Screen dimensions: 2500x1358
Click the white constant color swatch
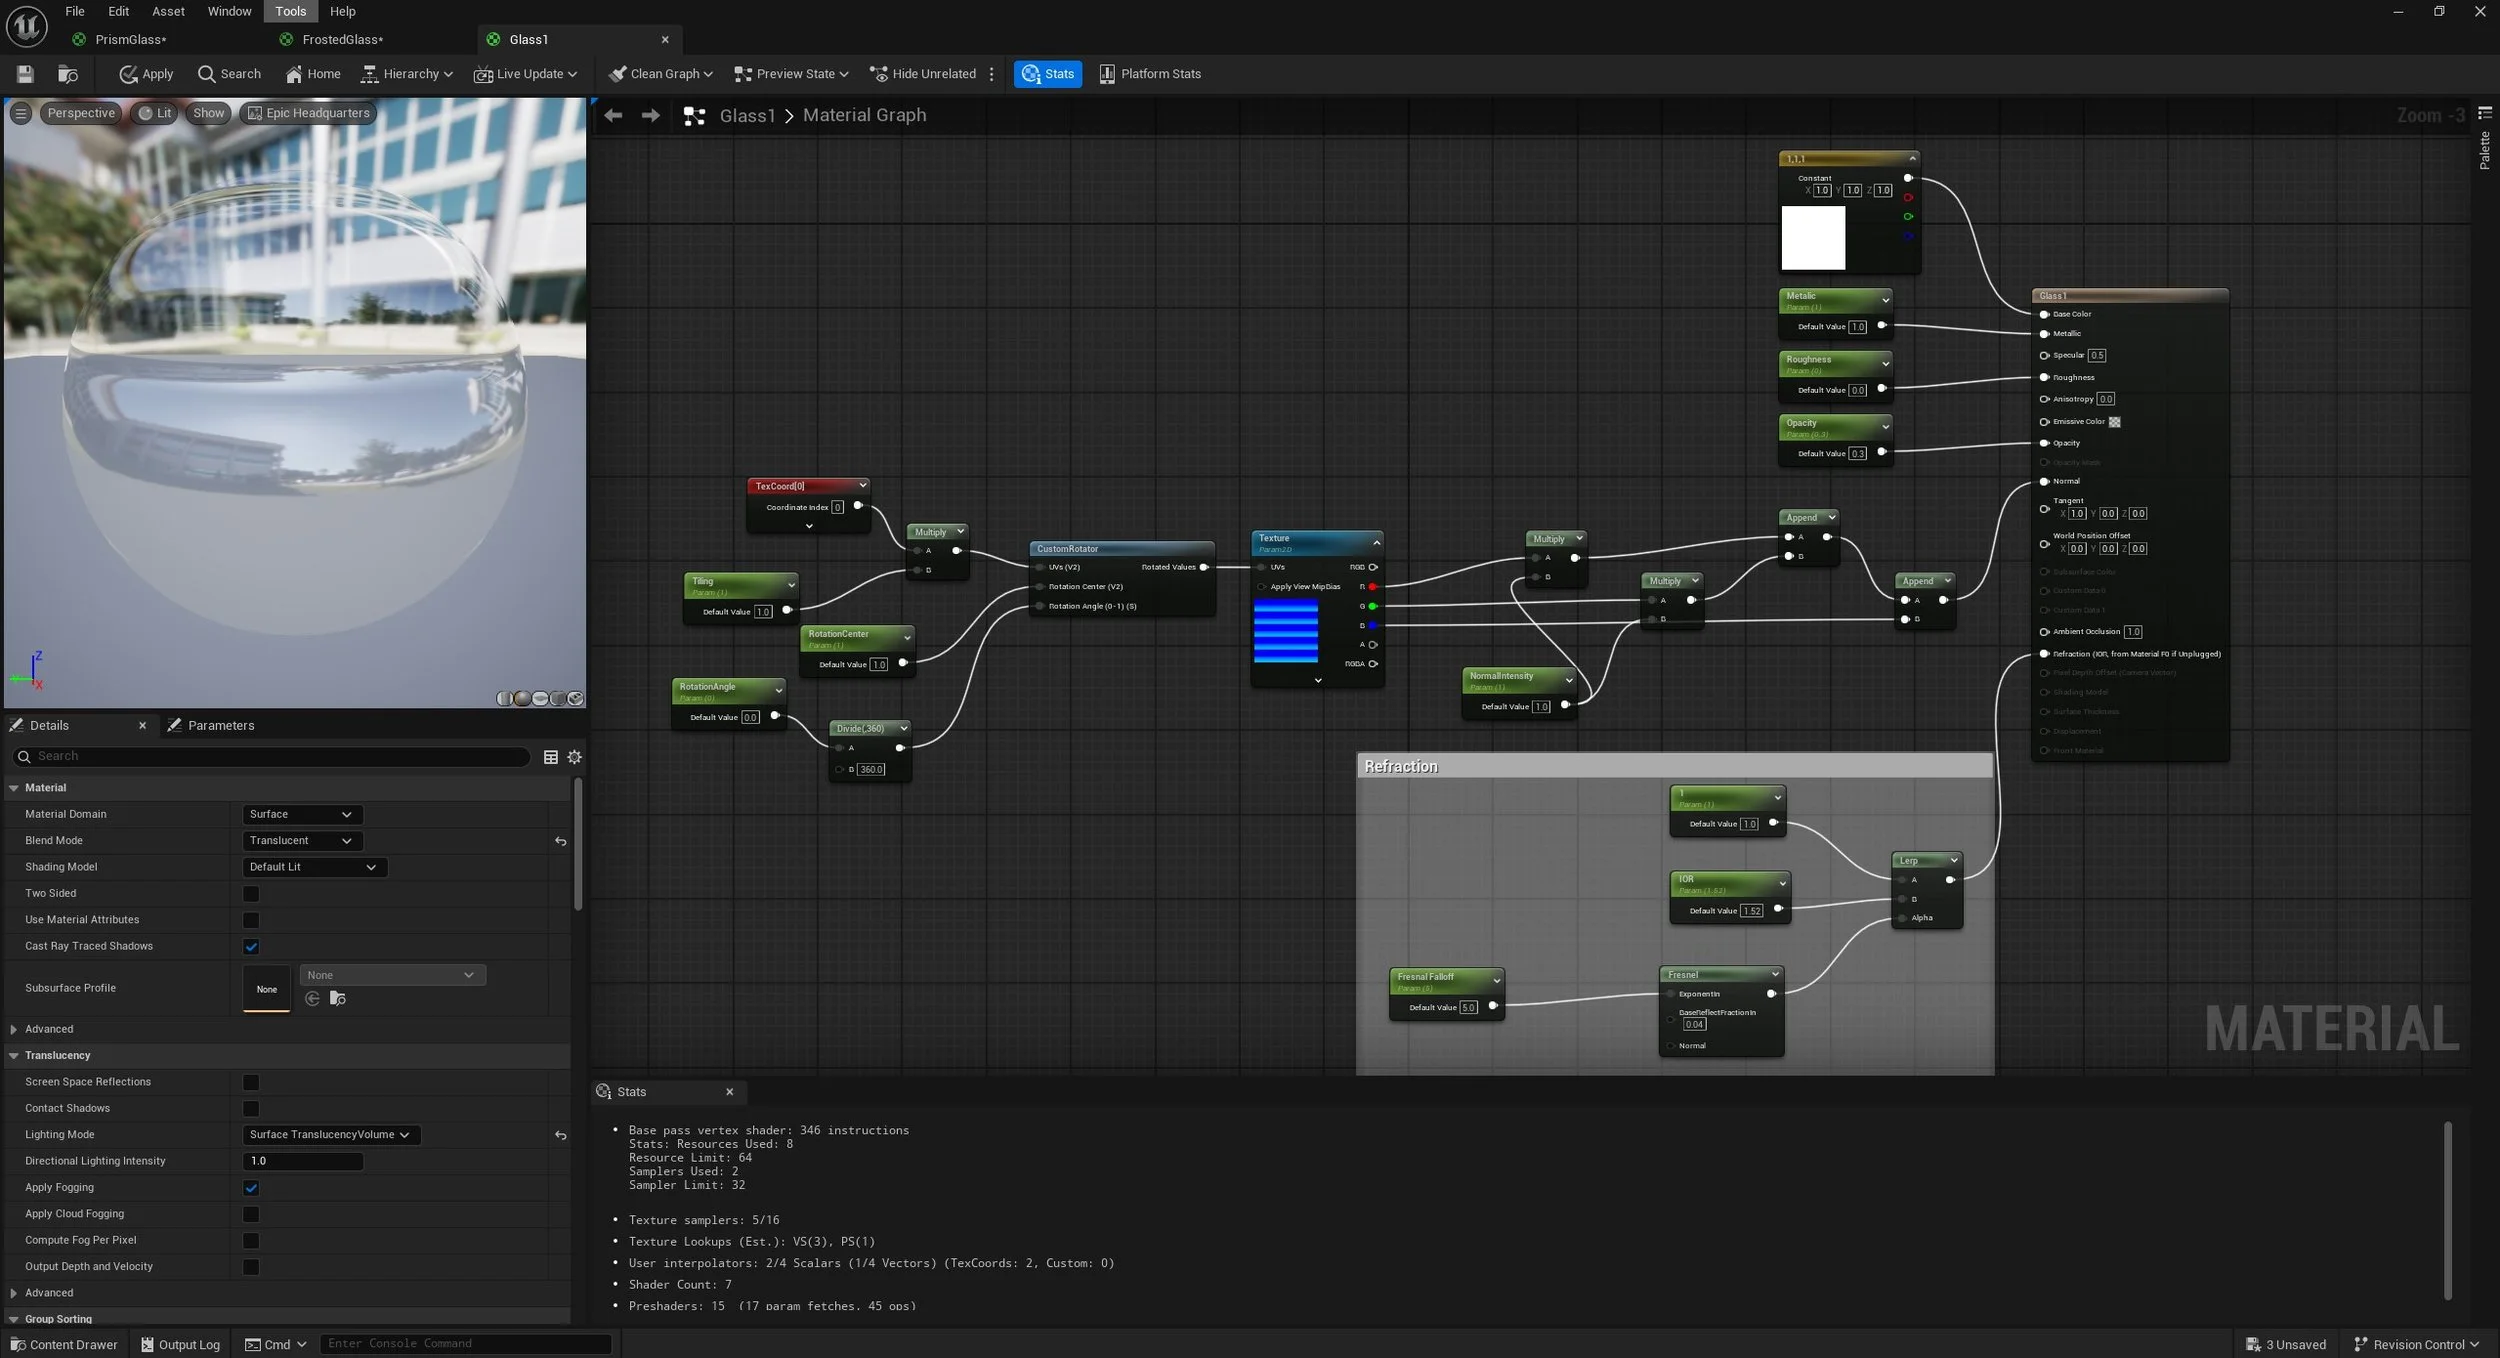coord(1812,238)
